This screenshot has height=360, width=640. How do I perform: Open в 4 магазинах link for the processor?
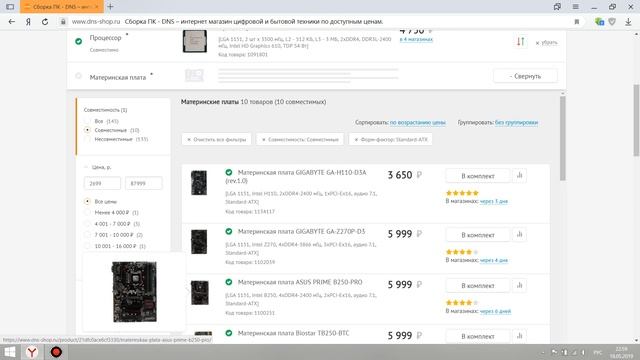(416, 39)
